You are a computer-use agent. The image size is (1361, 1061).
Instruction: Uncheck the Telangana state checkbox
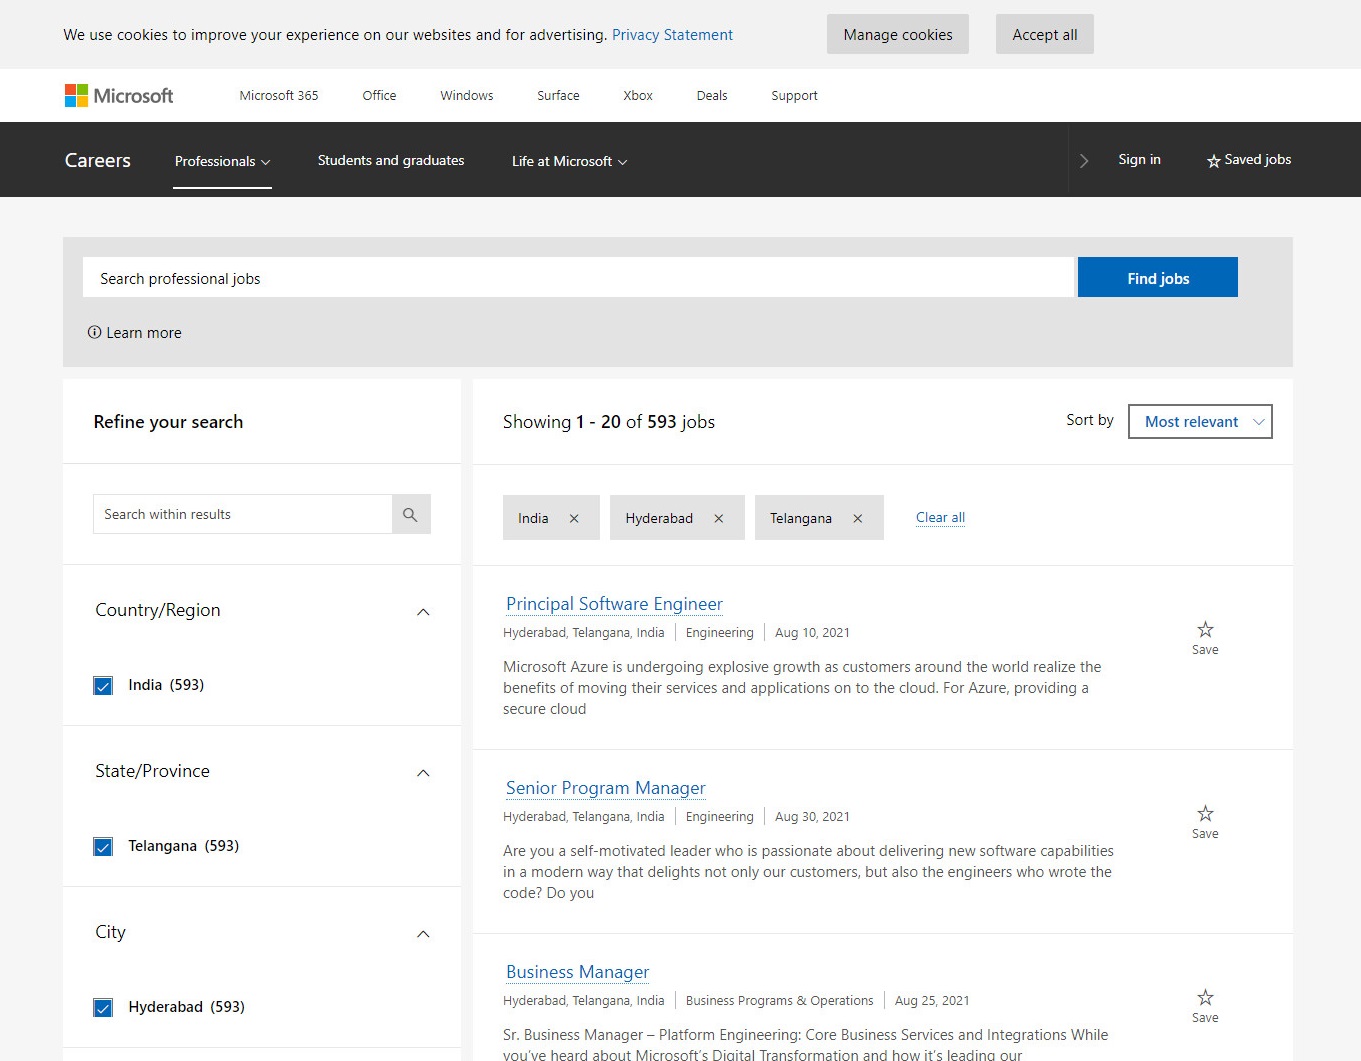coord(103,846)
